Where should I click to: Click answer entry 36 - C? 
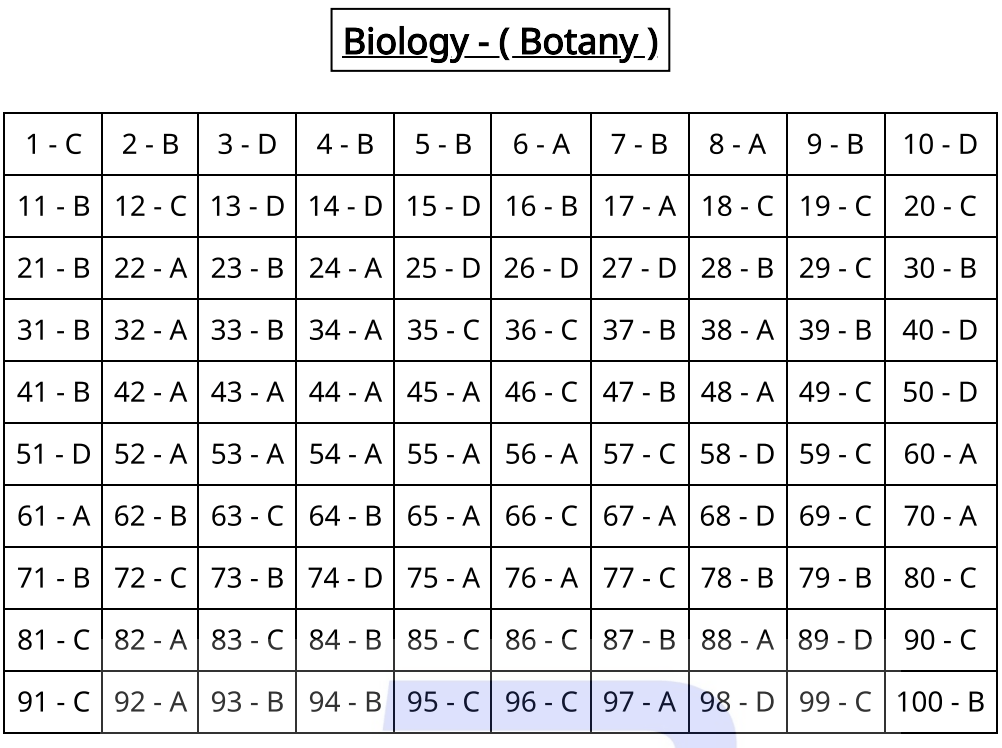tap(541, 331)
